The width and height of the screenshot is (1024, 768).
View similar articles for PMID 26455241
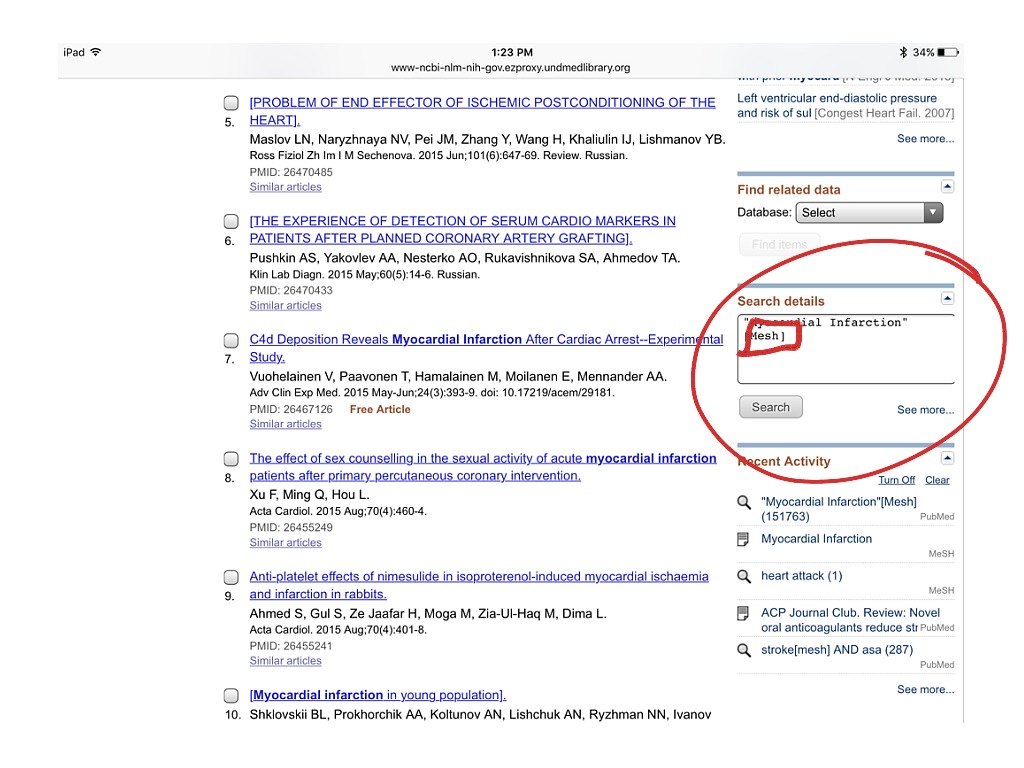(285, 660)
